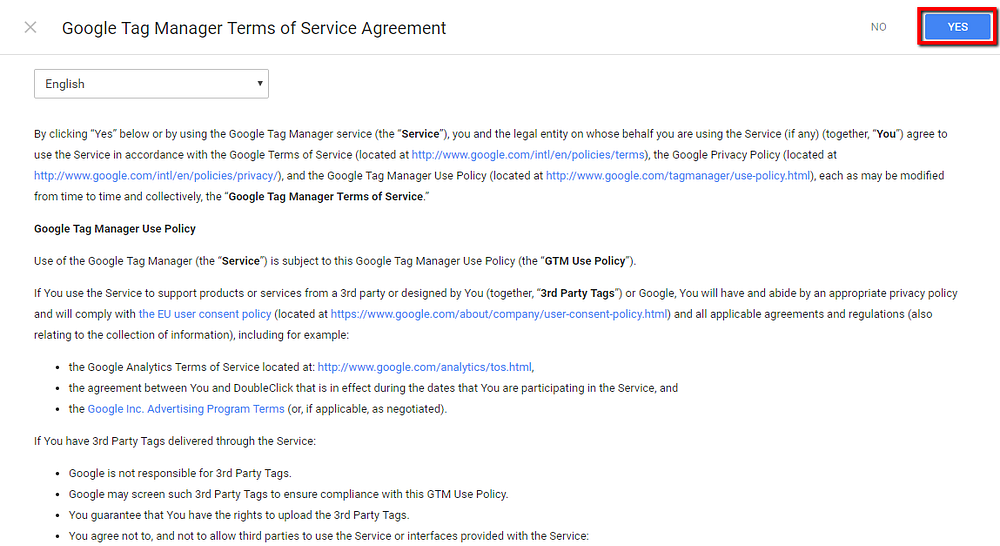The image size is (1000, 546).
Task: Open the English language dropdown
Action: 151,84
